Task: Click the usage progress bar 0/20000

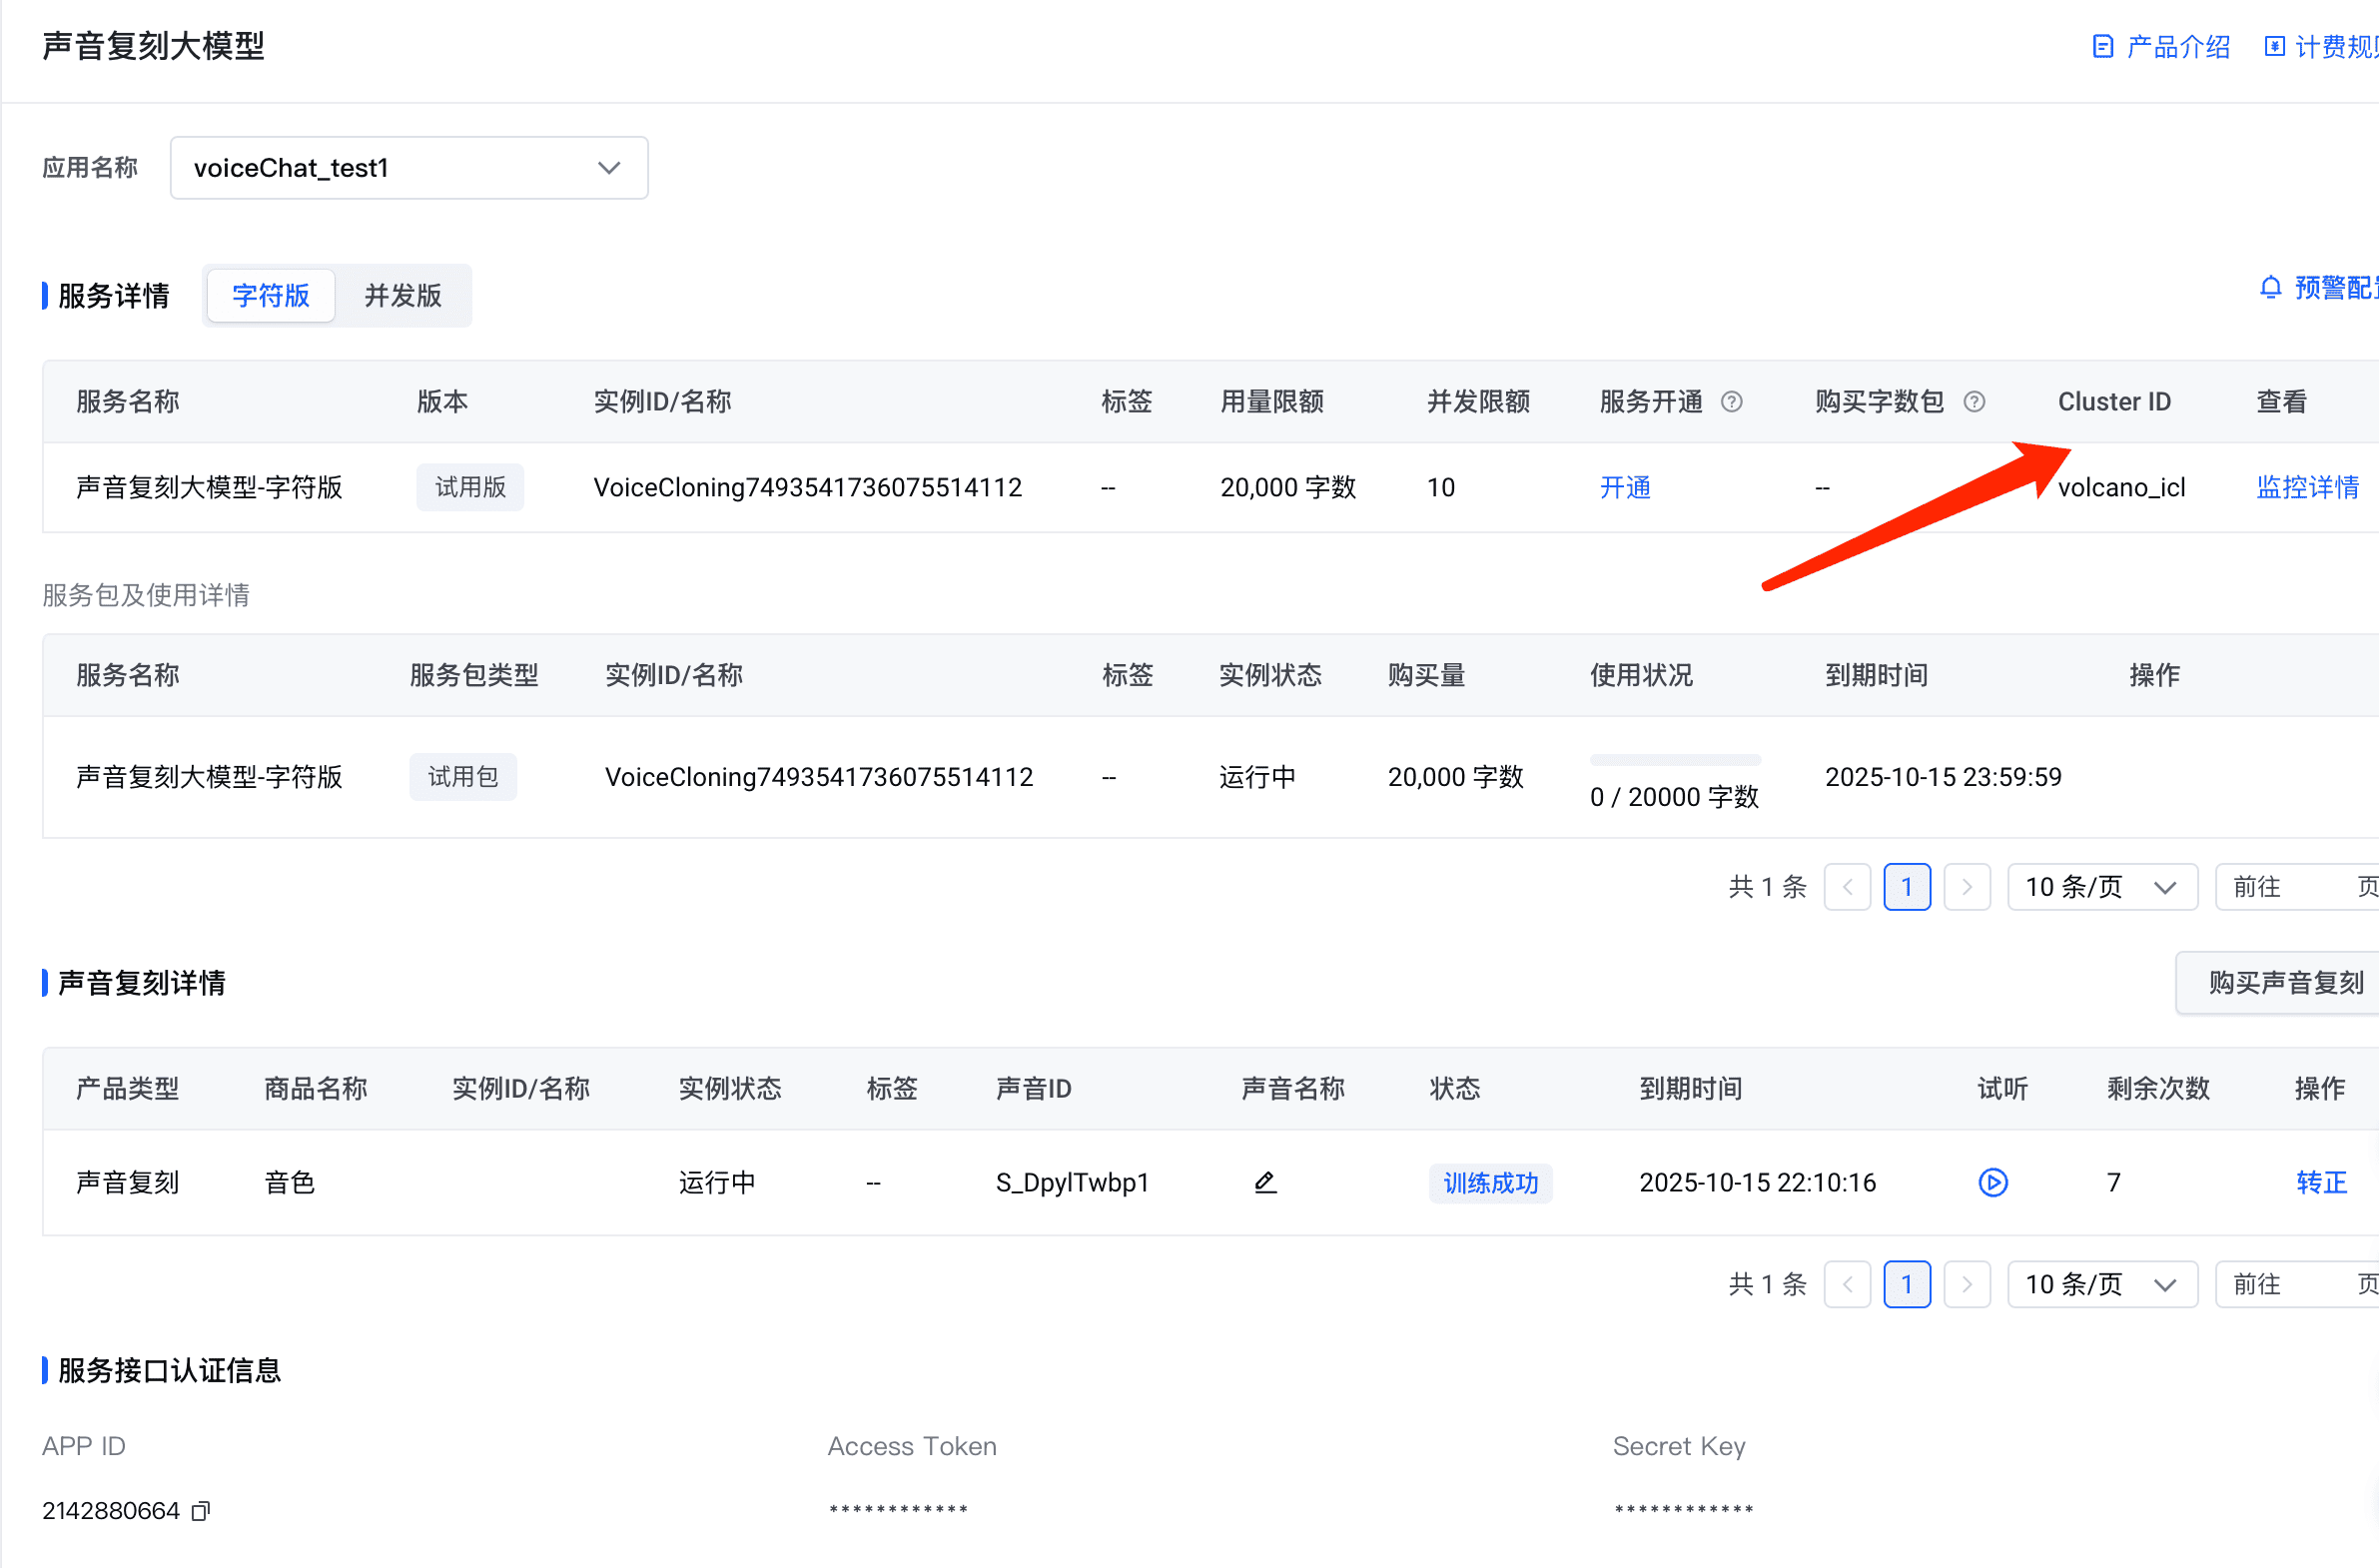Action: pyautogui.click(x=1674, y=760)
